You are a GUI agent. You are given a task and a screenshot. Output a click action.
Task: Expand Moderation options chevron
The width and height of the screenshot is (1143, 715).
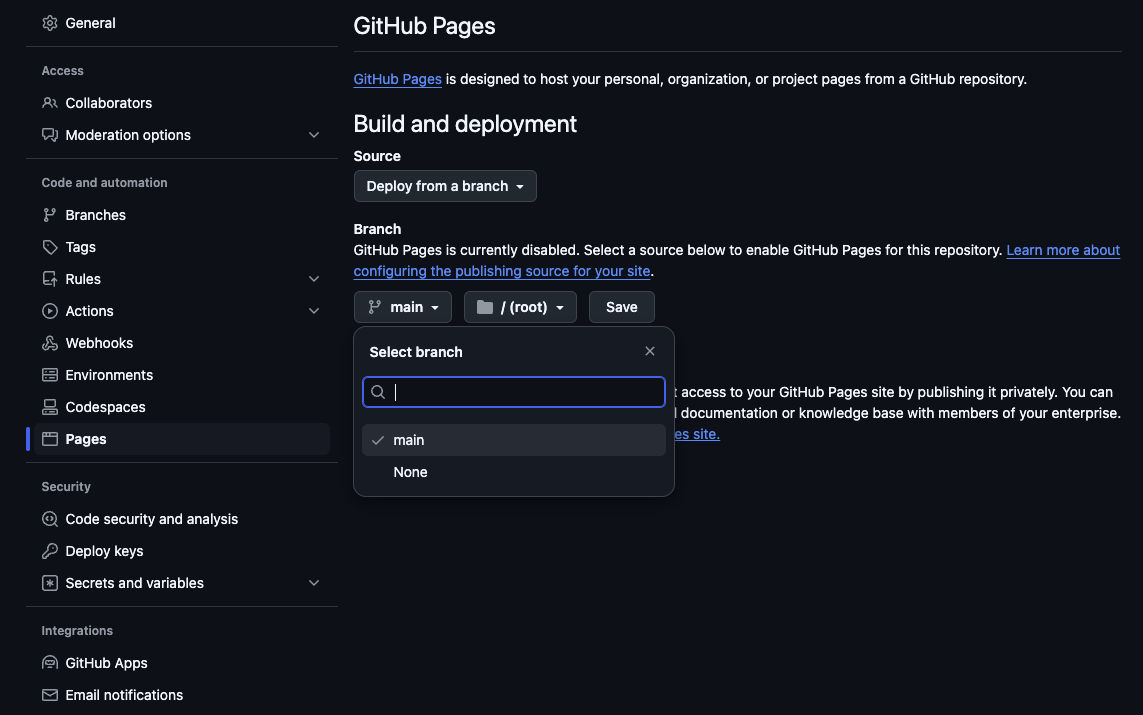coord(313,135)
